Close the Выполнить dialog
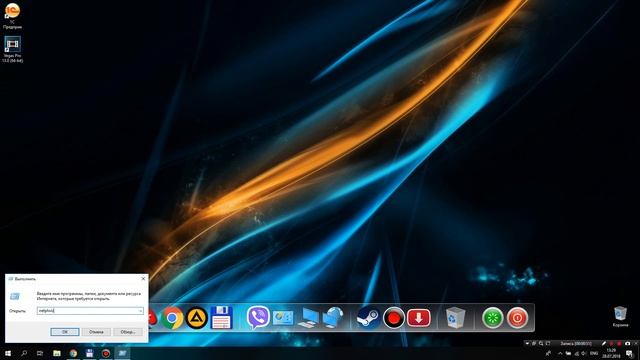This screenshot has width=640, height=360. point(143,279)
